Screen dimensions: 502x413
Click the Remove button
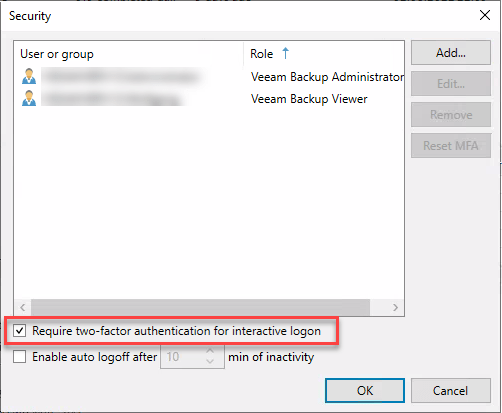coord(451,115)
